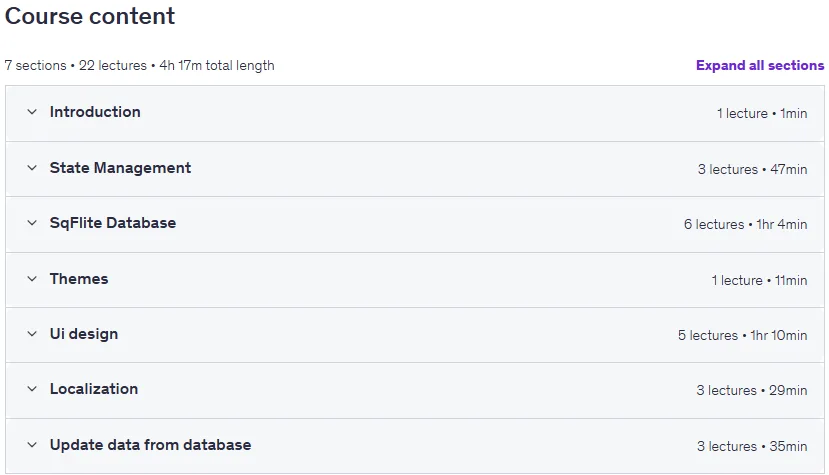The height and width of the screenshot is (475, 829).
Task: Click the chevron beside Introduction
Action: tap(32, 112)
